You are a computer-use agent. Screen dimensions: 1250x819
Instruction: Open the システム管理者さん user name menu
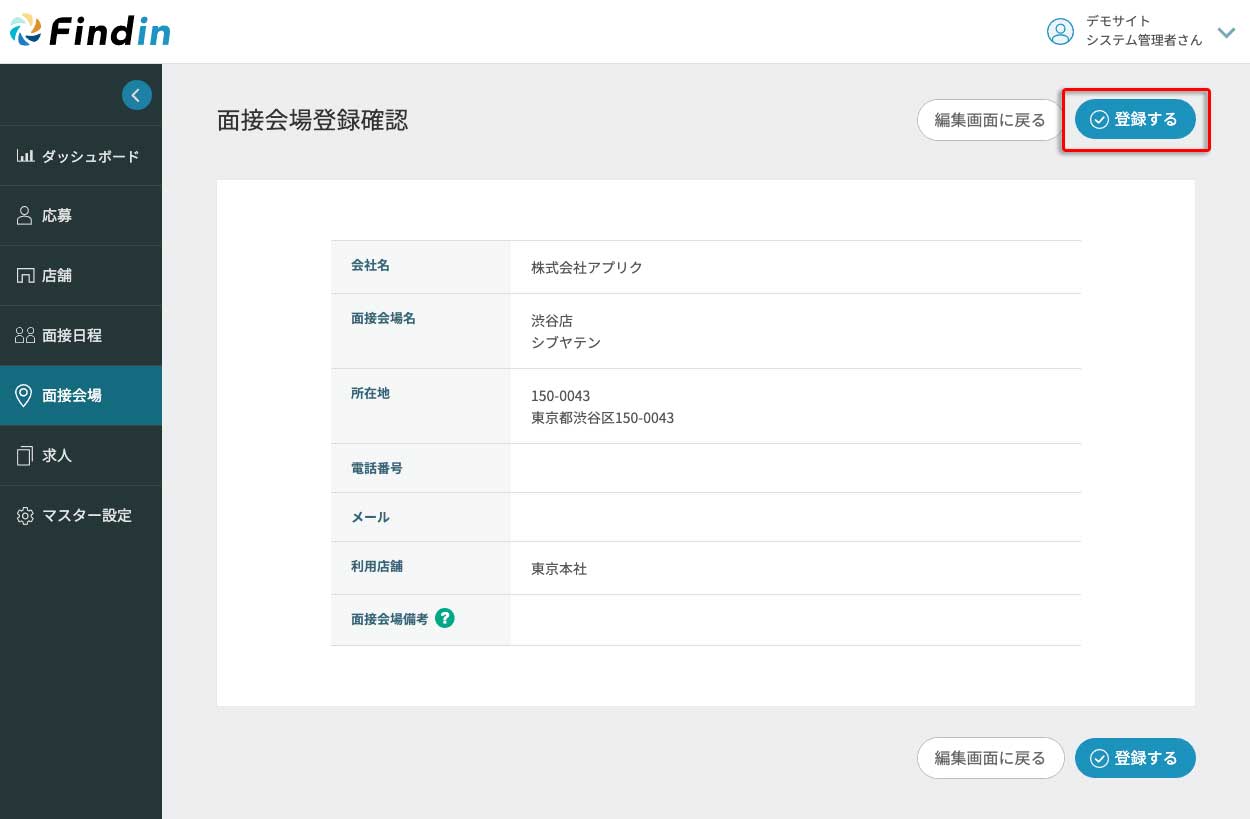tap(1143, 40)
